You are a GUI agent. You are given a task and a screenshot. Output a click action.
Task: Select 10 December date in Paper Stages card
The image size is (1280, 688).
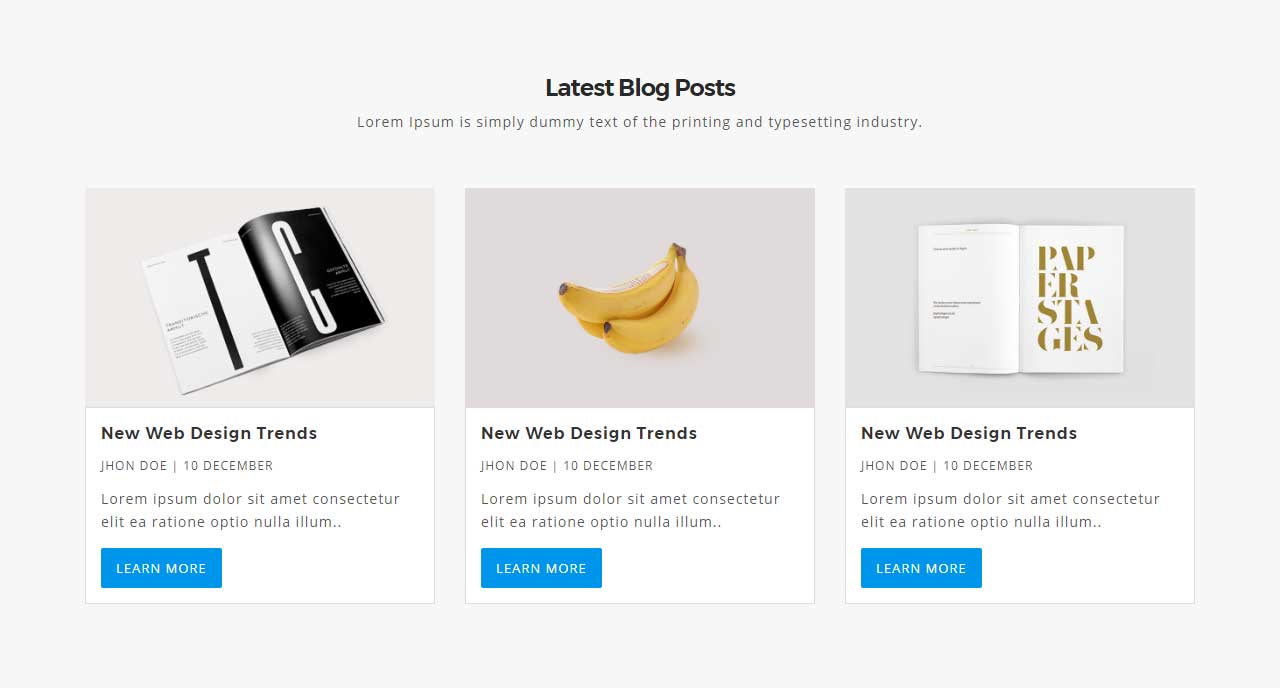[988, 466]
